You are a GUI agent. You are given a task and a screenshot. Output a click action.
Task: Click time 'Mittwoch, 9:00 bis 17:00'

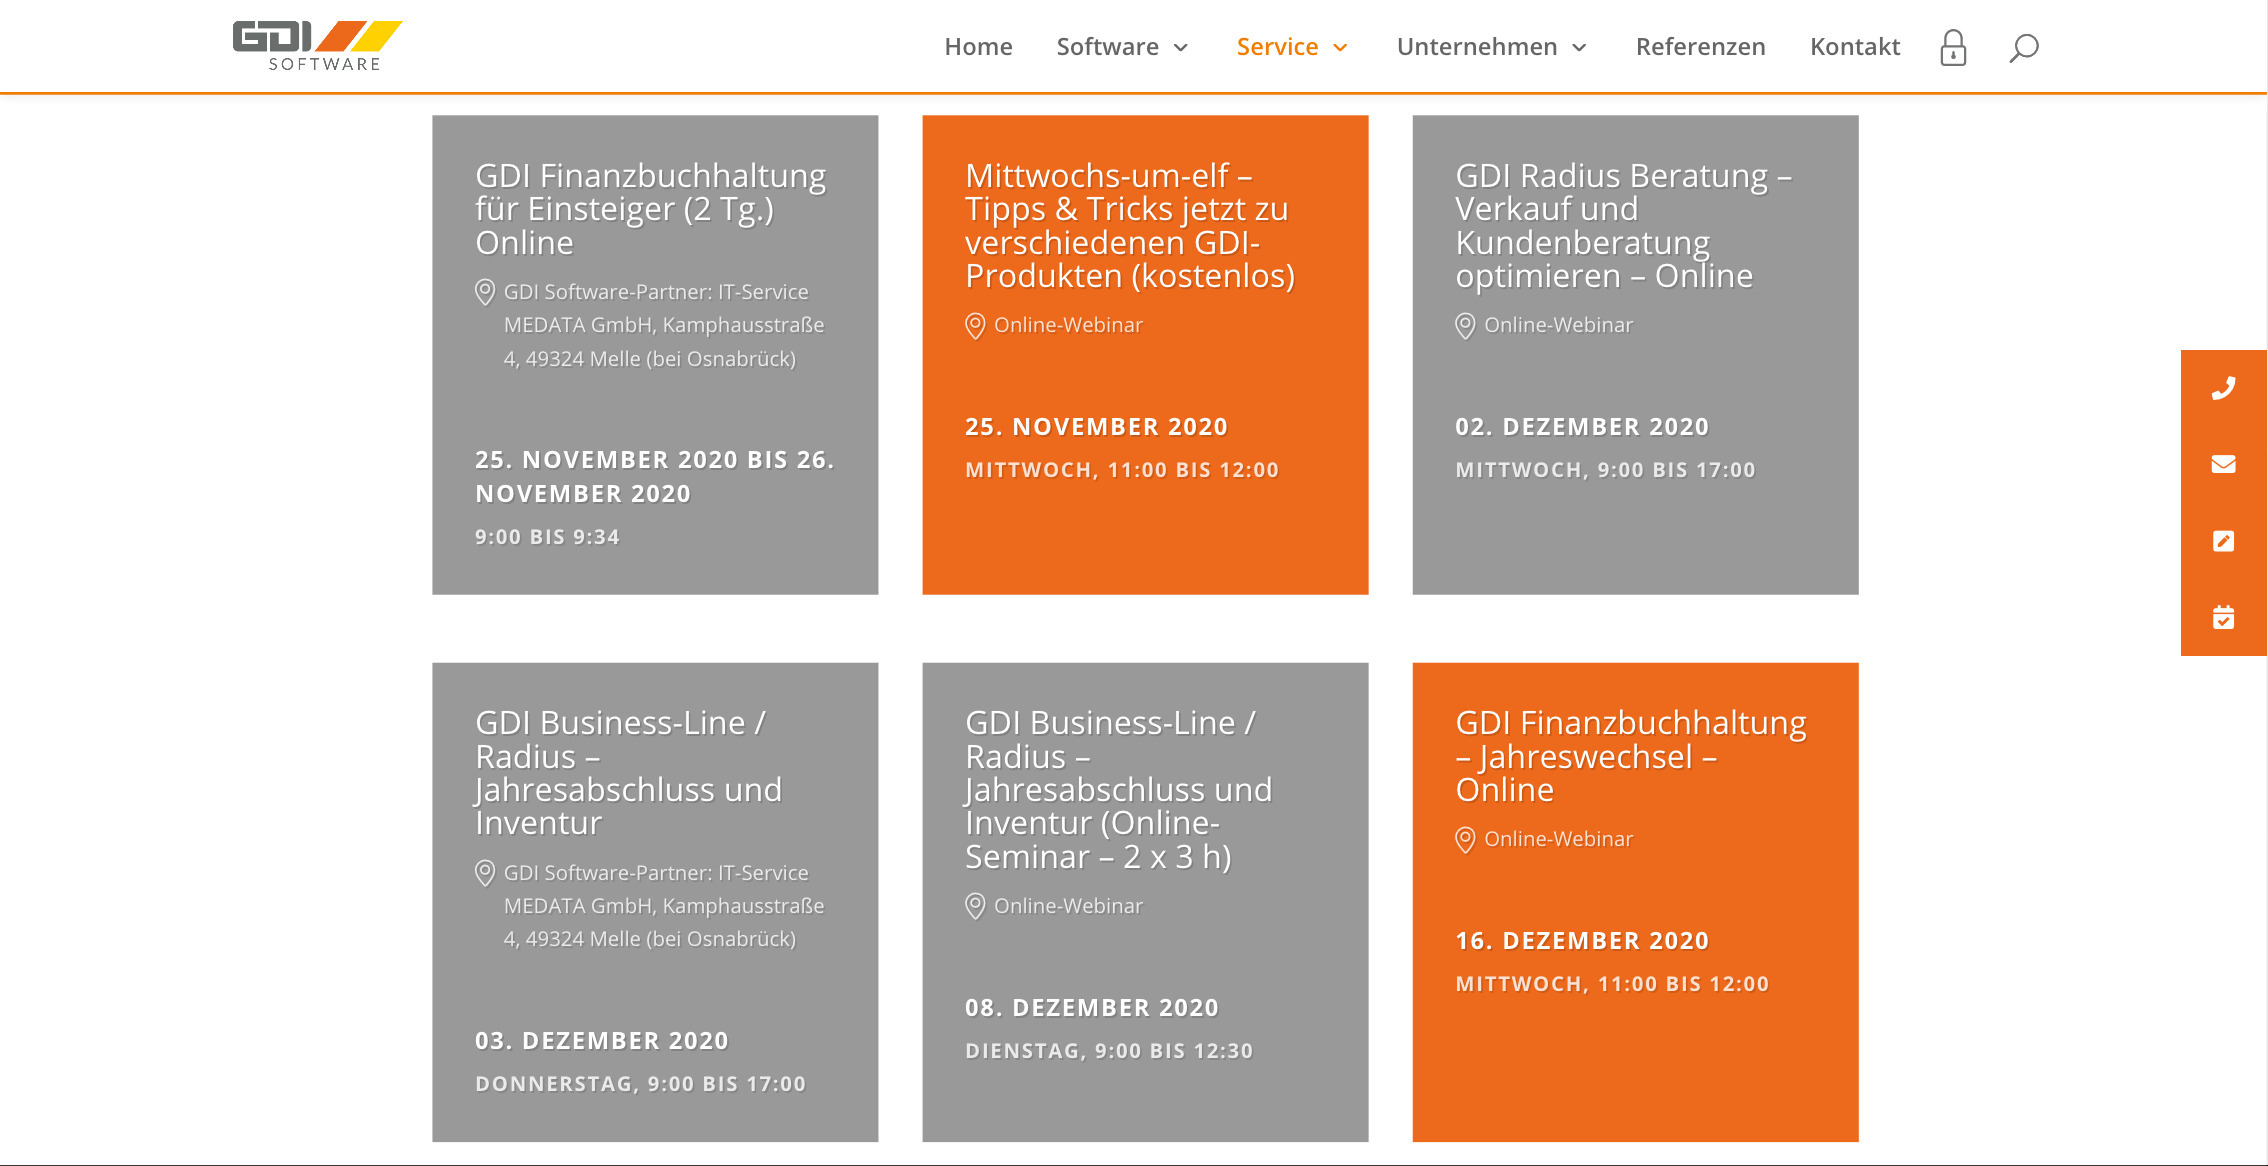[1605, 470]
